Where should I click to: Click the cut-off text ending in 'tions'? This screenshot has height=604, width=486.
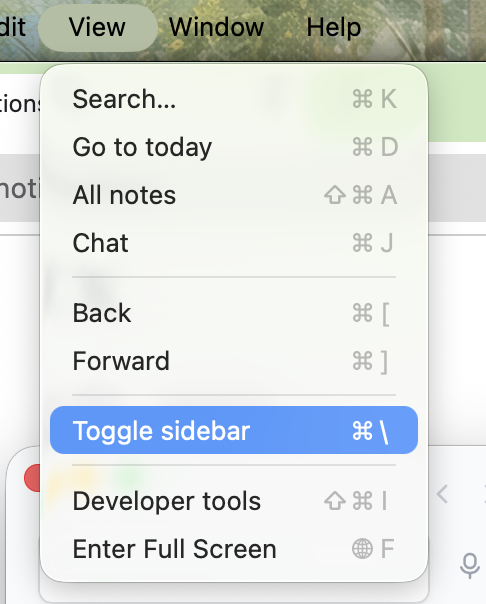(x=20, y=104)
